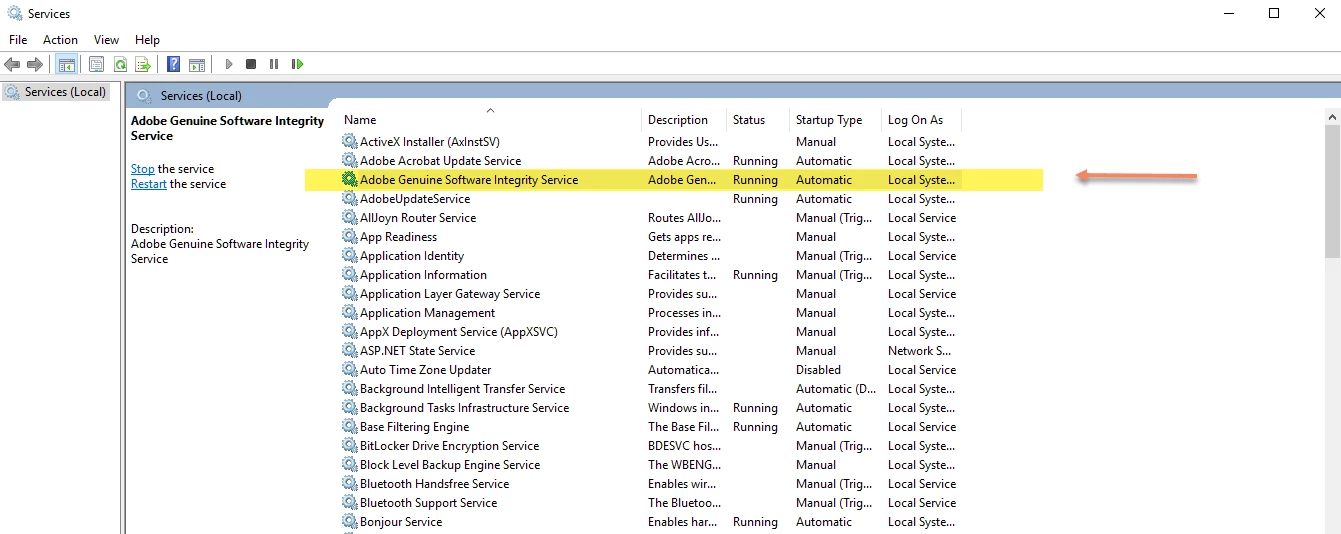Click Services app icon in title bar
Screen dimensions: 1341x534
coord(13,14)
